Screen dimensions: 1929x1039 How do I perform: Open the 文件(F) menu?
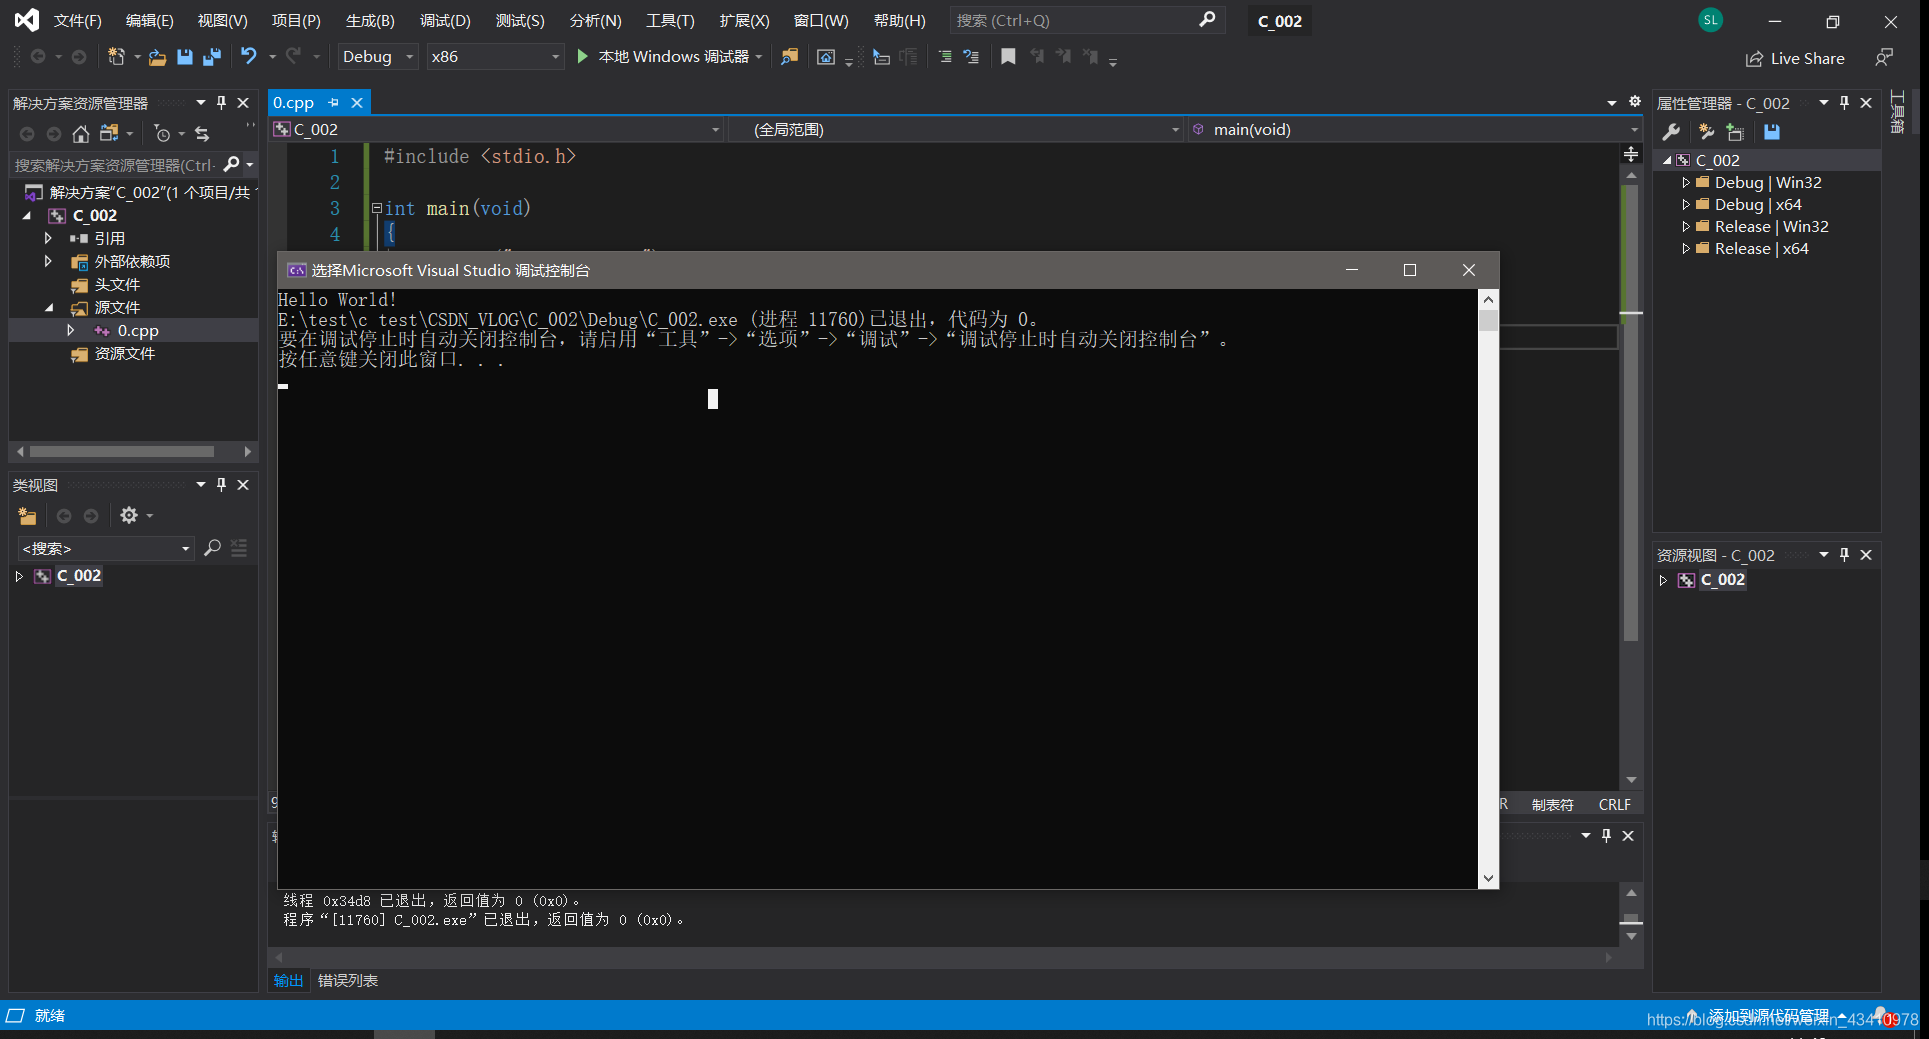coord(77,20)
